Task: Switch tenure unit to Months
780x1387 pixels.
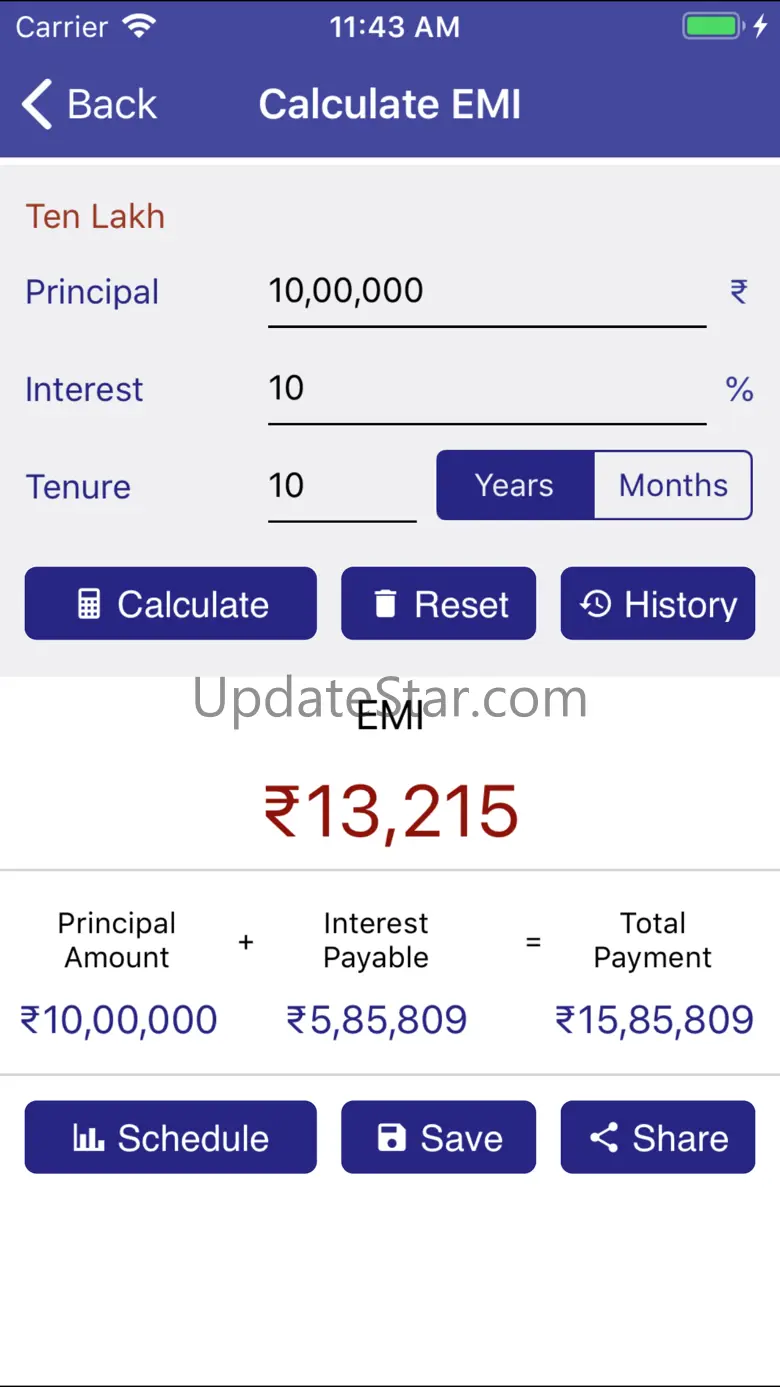Action: 673,485
